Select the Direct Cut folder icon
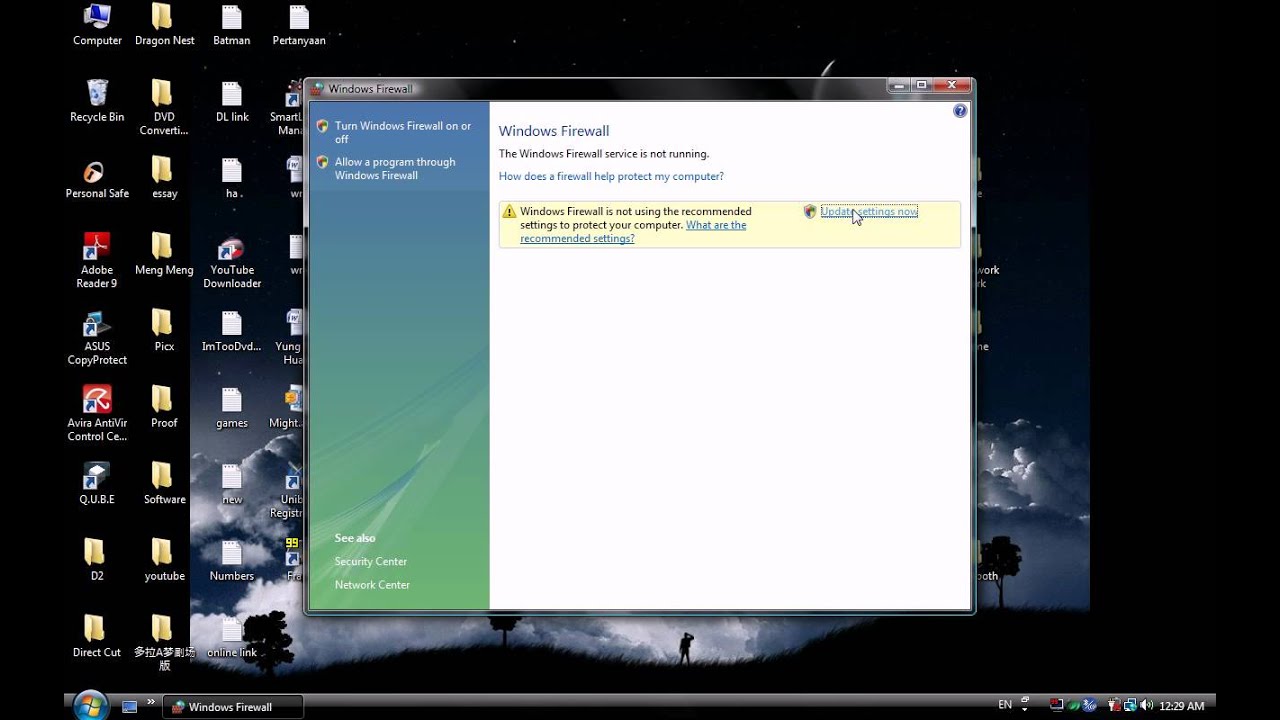Viewport: 1280px width, 720px height. click(97, 637)
